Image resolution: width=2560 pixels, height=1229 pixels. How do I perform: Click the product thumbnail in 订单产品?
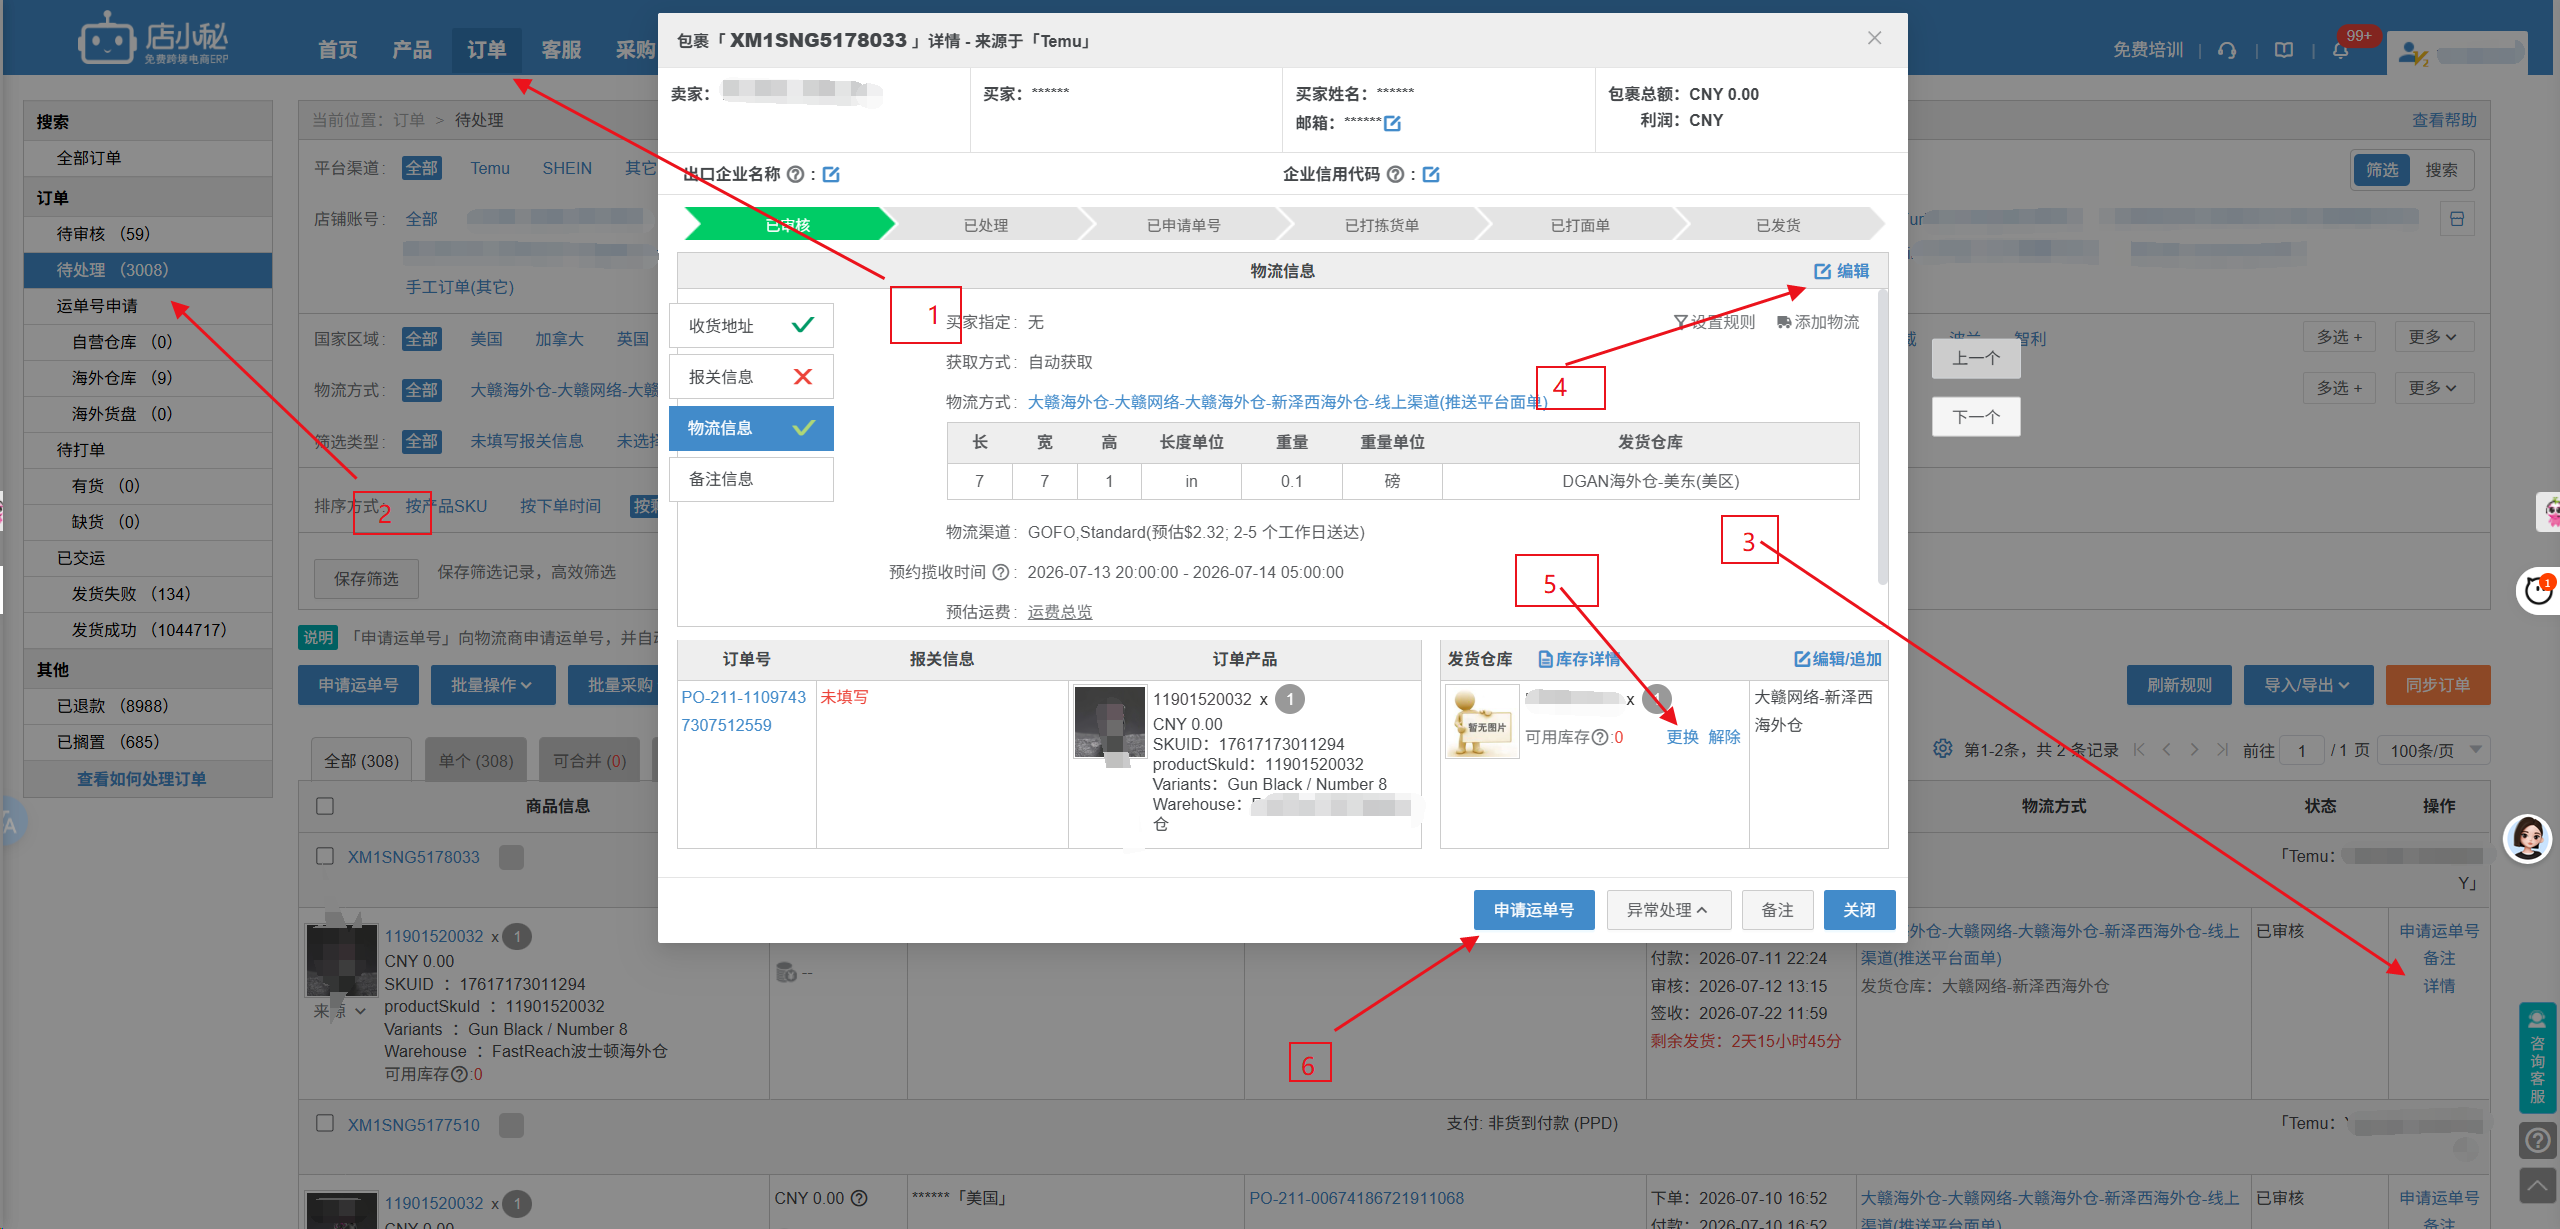[x=1109, y=722]
